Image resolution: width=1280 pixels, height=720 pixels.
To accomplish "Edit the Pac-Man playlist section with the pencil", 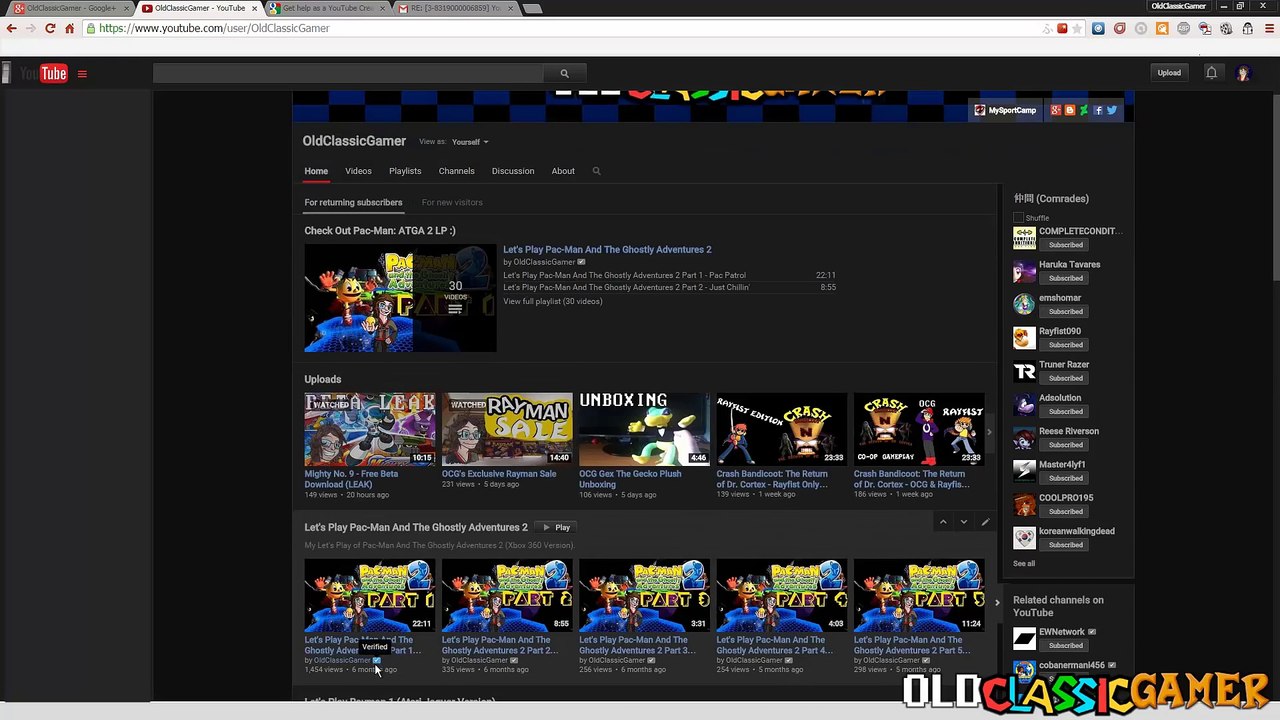I will [x=985, y=522].
